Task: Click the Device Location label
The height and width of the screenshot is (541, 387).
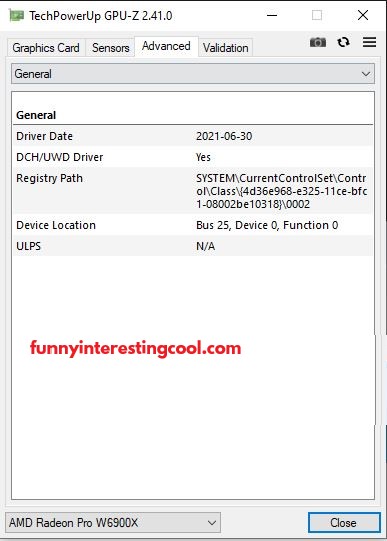Action: (x=56, y=225)
